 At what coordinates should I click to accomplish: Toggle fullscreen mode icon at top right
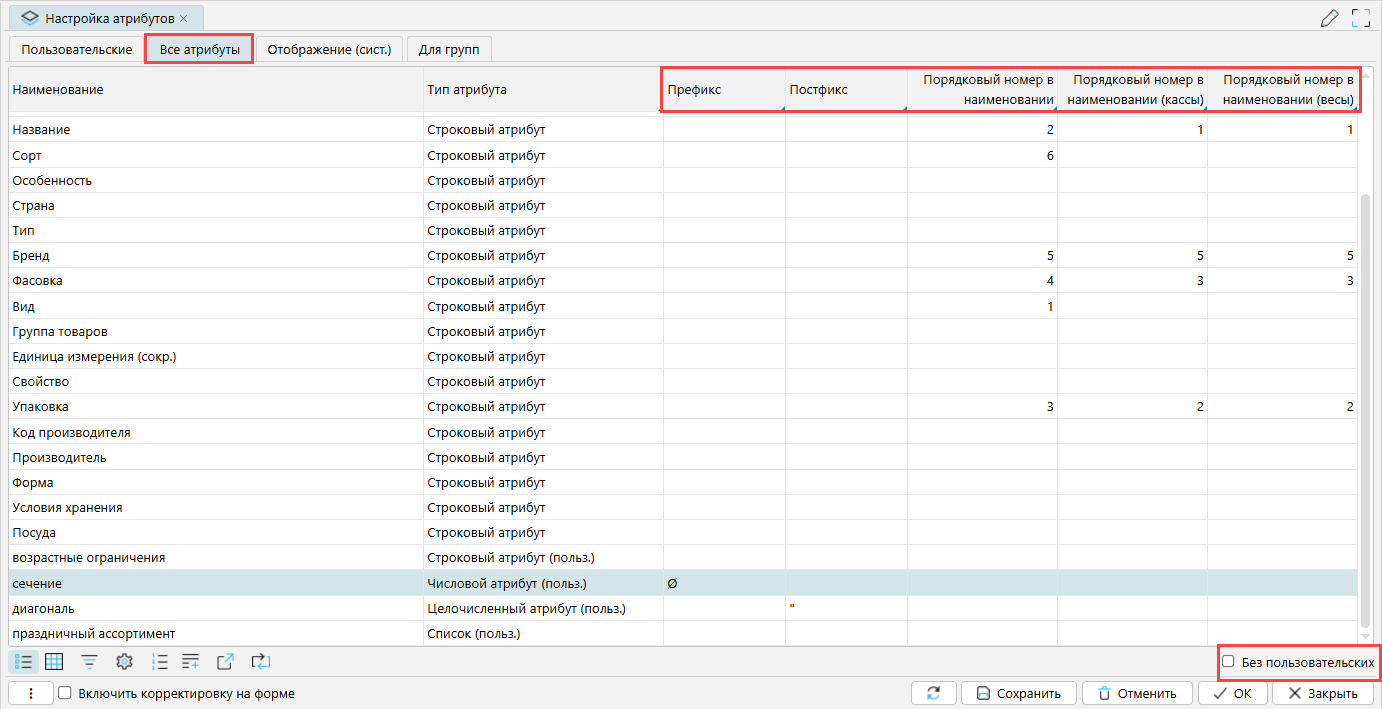click(x=1360, y=18)
